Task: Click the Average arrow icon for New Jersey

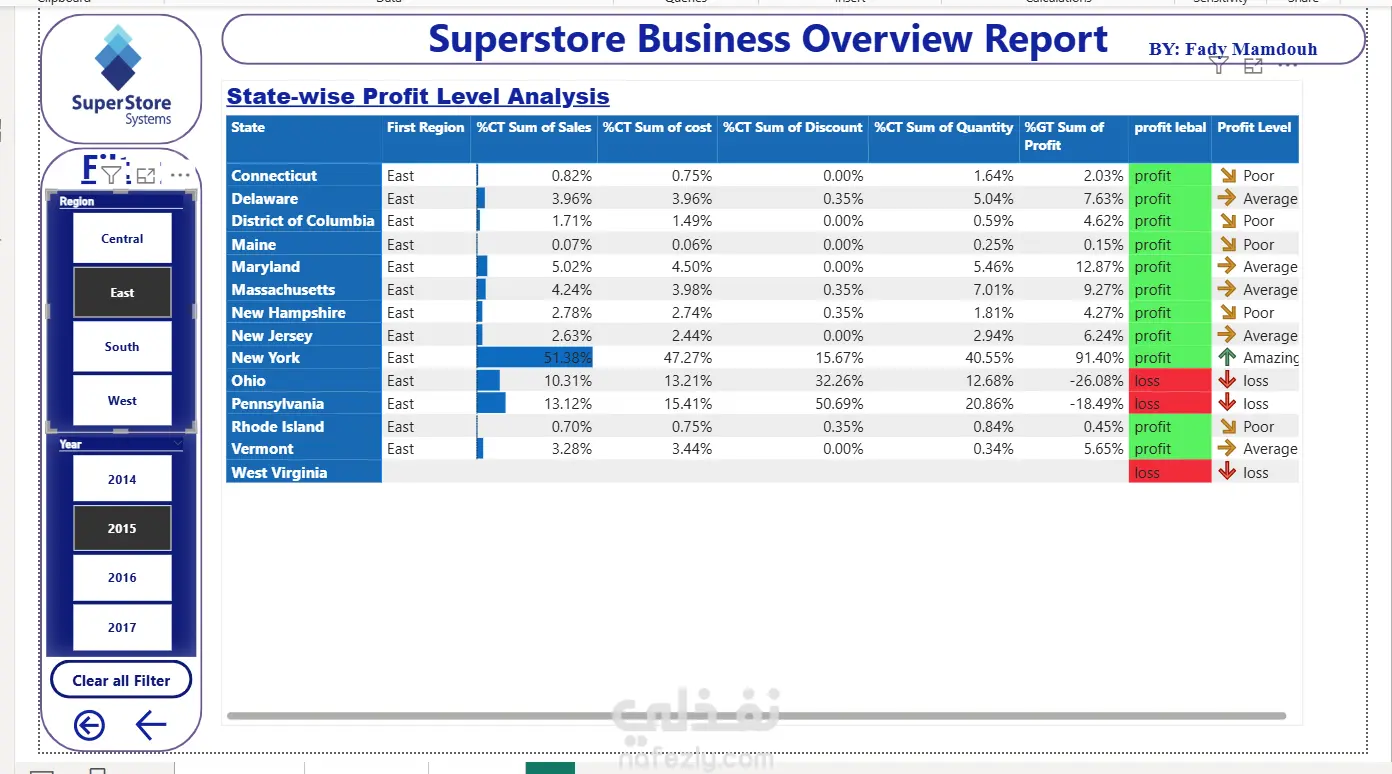Action: (x=1227, y=335)
